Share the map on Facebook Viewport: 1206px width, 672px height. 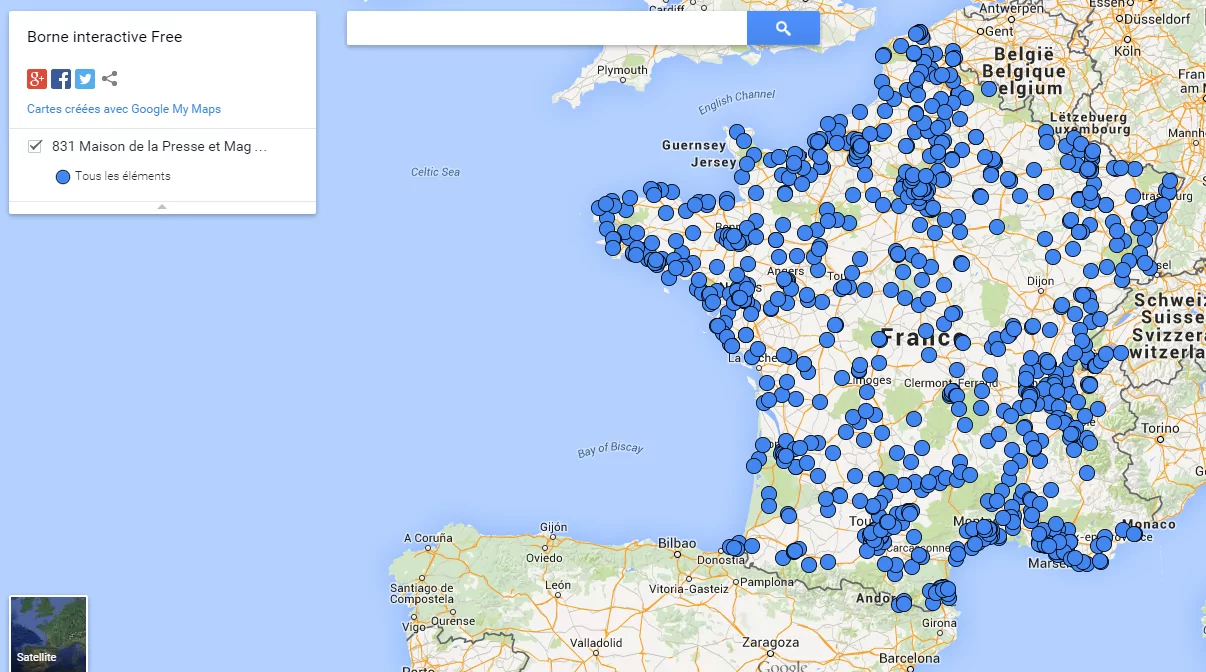coord(61,79)
